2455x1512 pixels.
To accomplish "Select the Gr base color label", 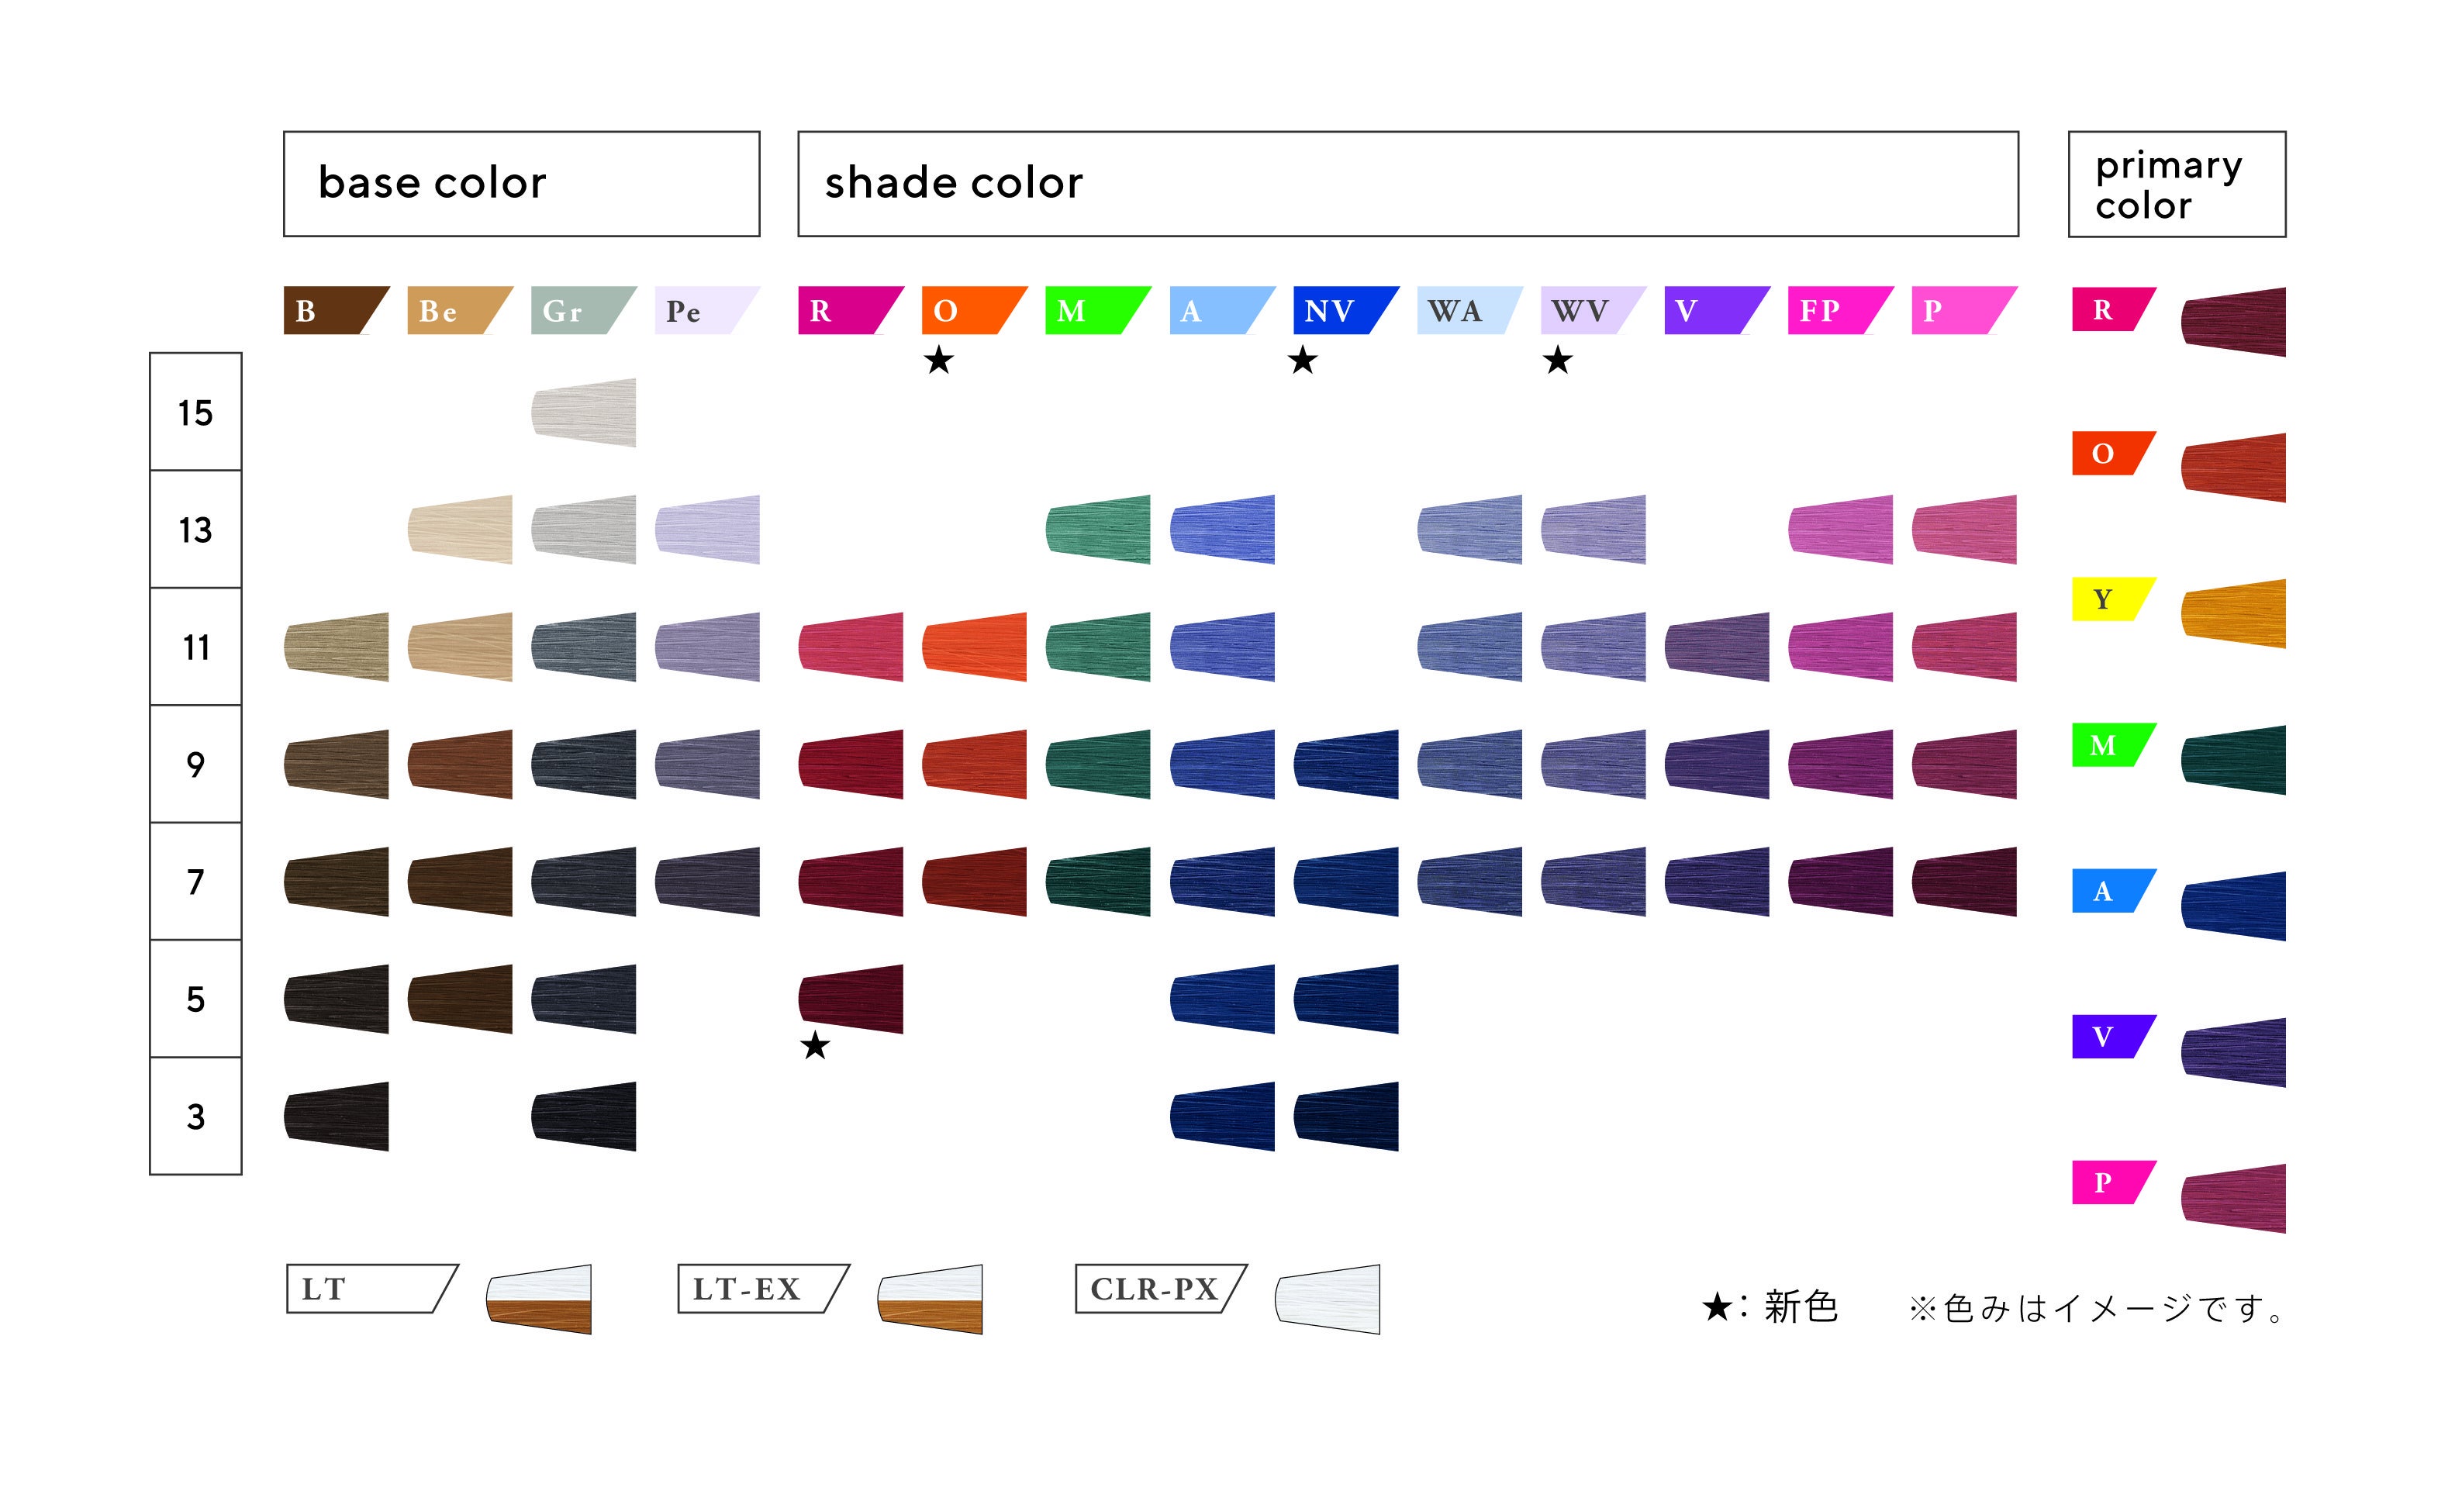I will pyautogui.click(x=576, y=311).
